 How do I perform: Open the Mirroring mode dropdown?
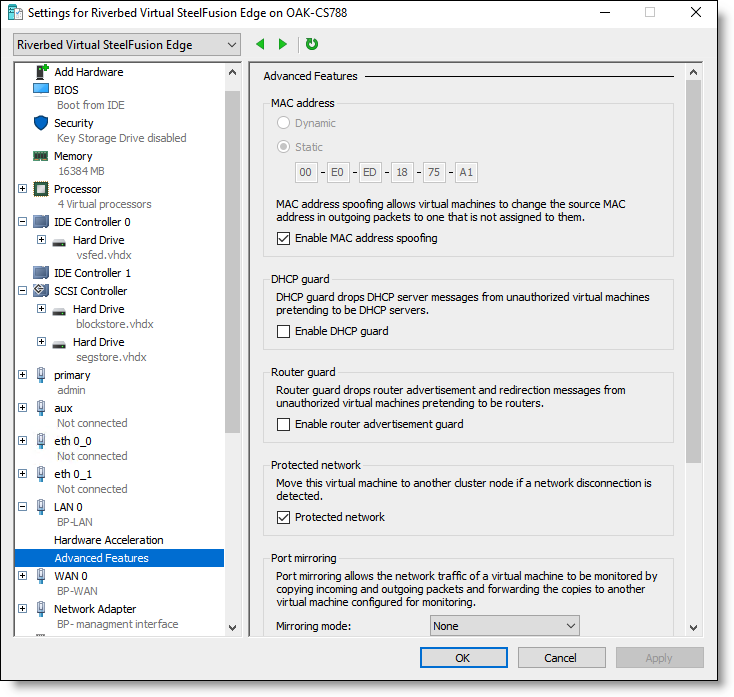(505, 626)
